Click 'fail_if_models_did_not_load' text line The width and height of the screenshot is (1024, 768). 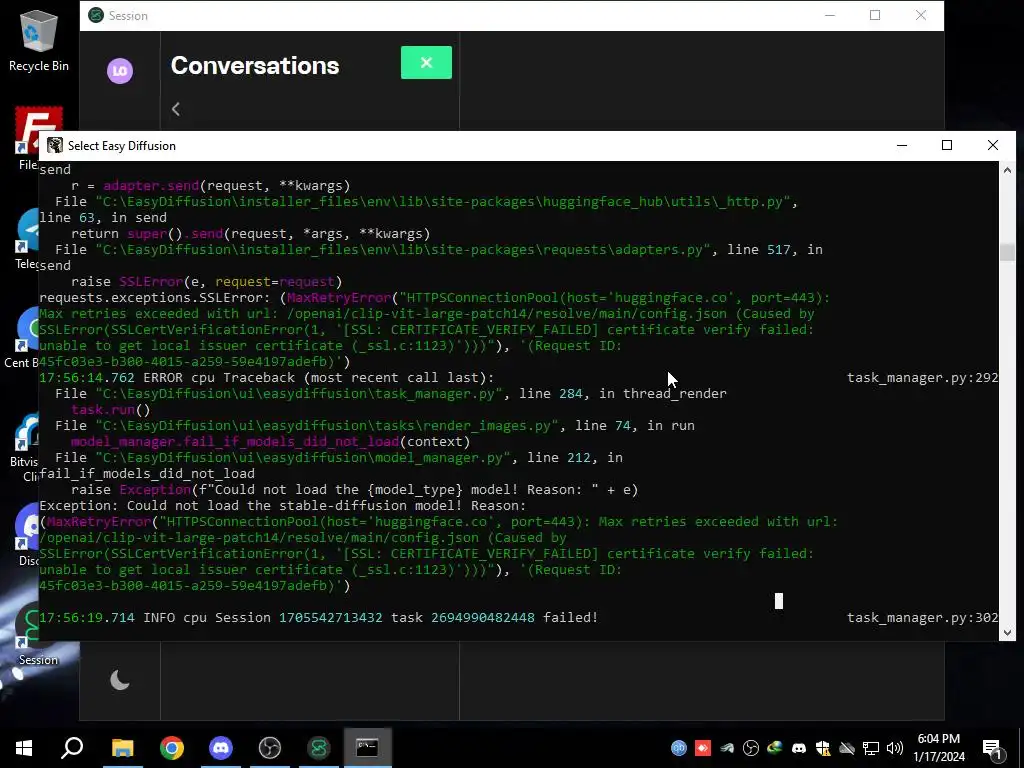[x=147, y=473]
